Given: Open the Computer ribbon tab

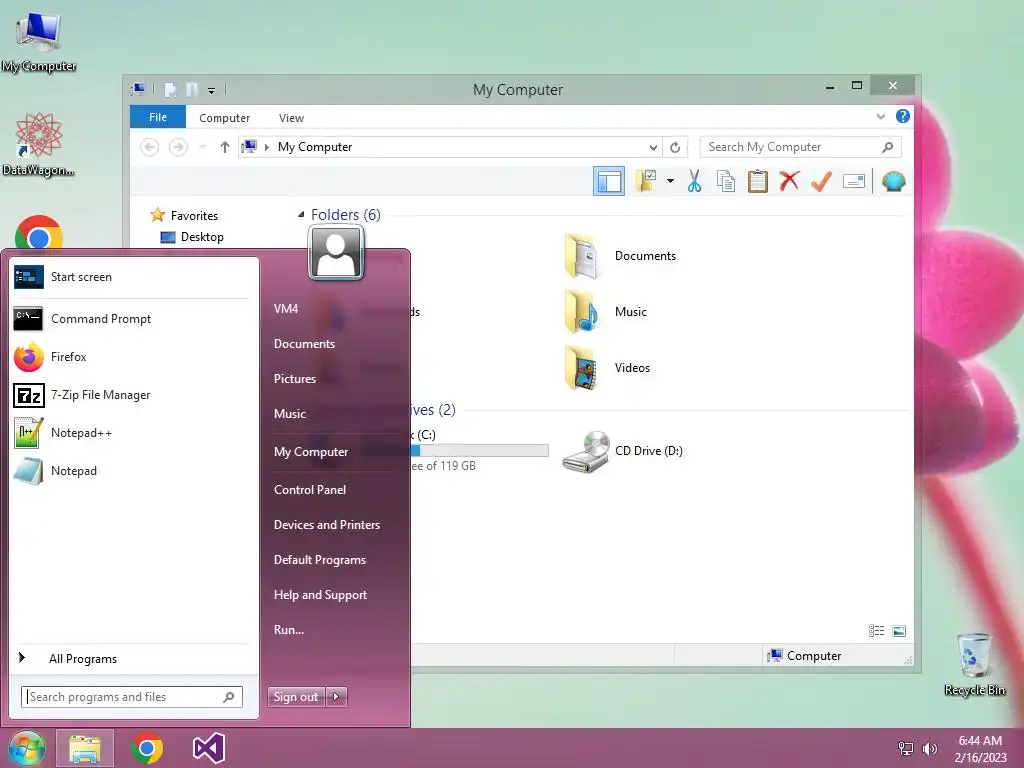Looking at the screenshot, I should click(x=225, y=118).
